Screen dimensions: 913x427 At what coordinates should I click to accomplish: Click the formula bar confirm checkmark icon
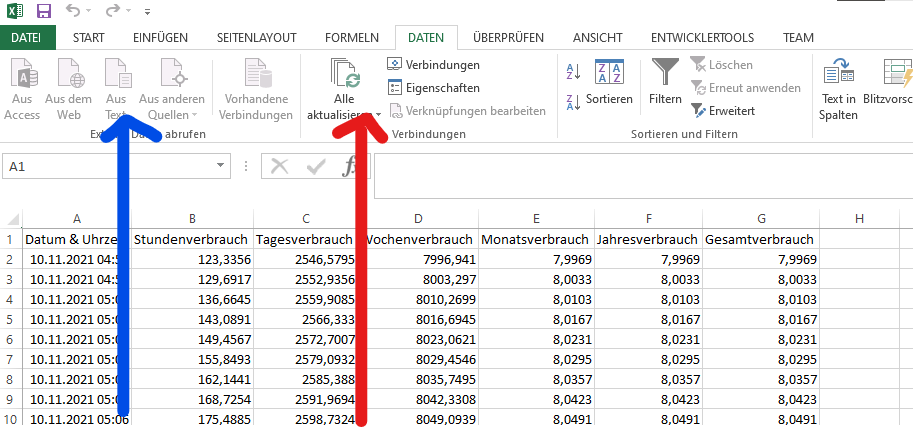(x=316, y=167)
